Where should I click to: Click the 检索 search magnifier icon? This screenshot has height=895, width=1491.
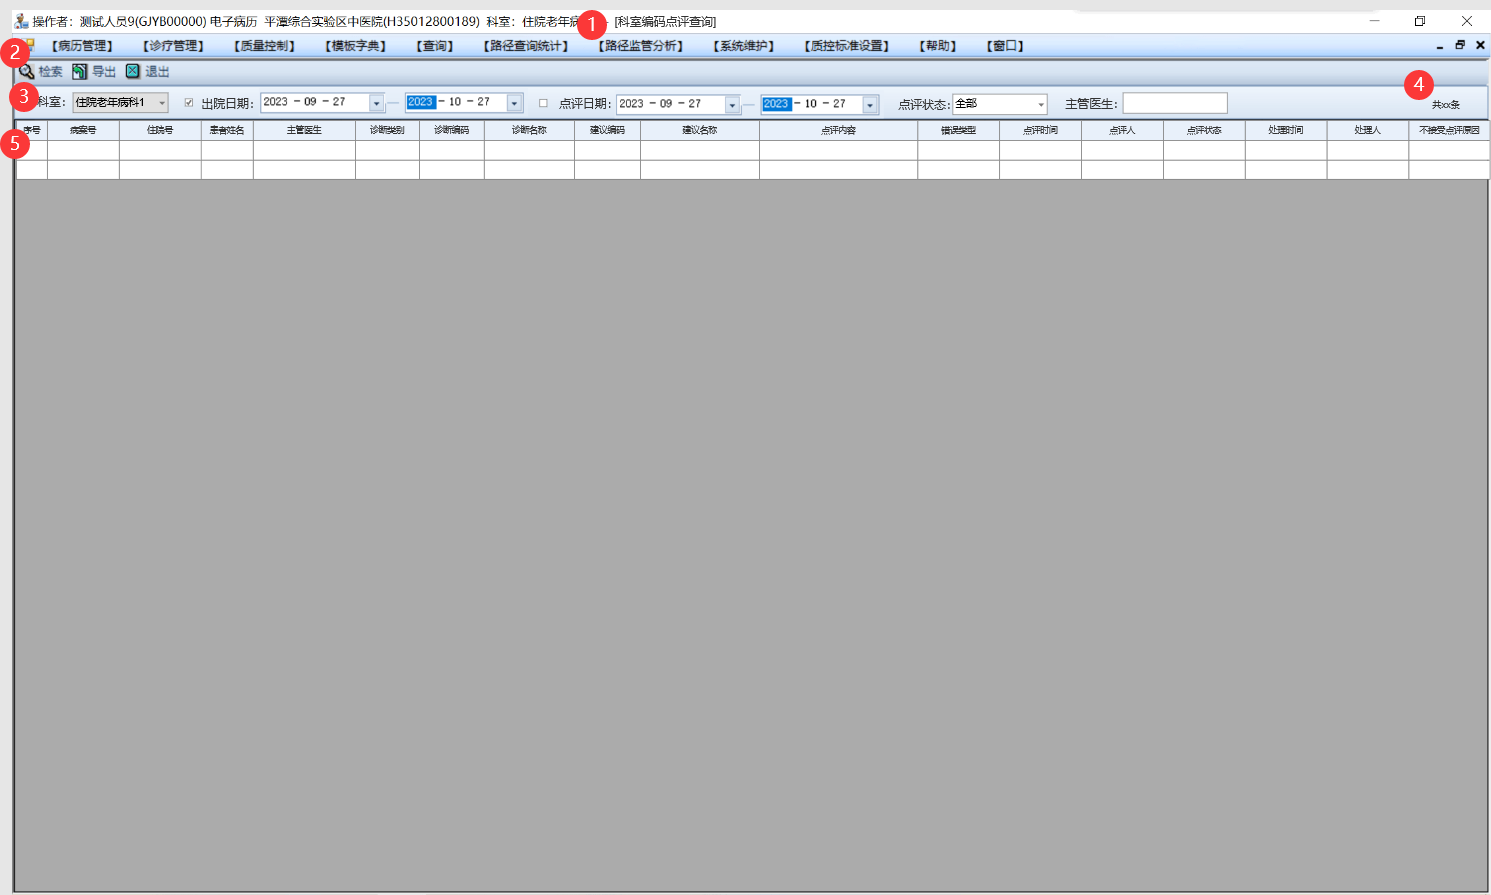[27, 72]
